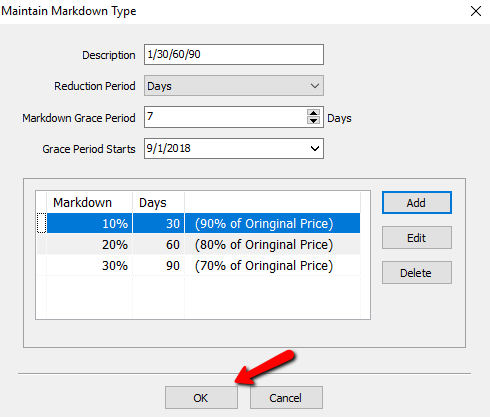The width and height of the screenshot is (490, 417).
Task: Open the Reduction Period dropdown
Action: pyautogui.click(x=234, y=86)
